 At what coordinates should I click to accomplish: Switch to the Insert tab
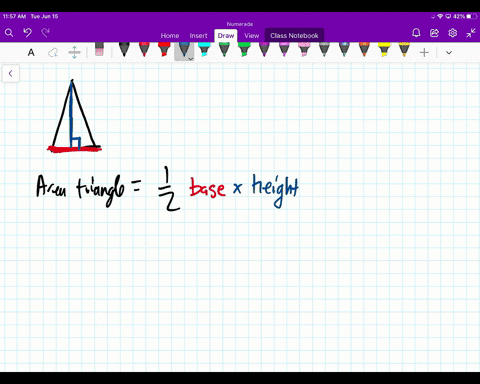[198, 36]
